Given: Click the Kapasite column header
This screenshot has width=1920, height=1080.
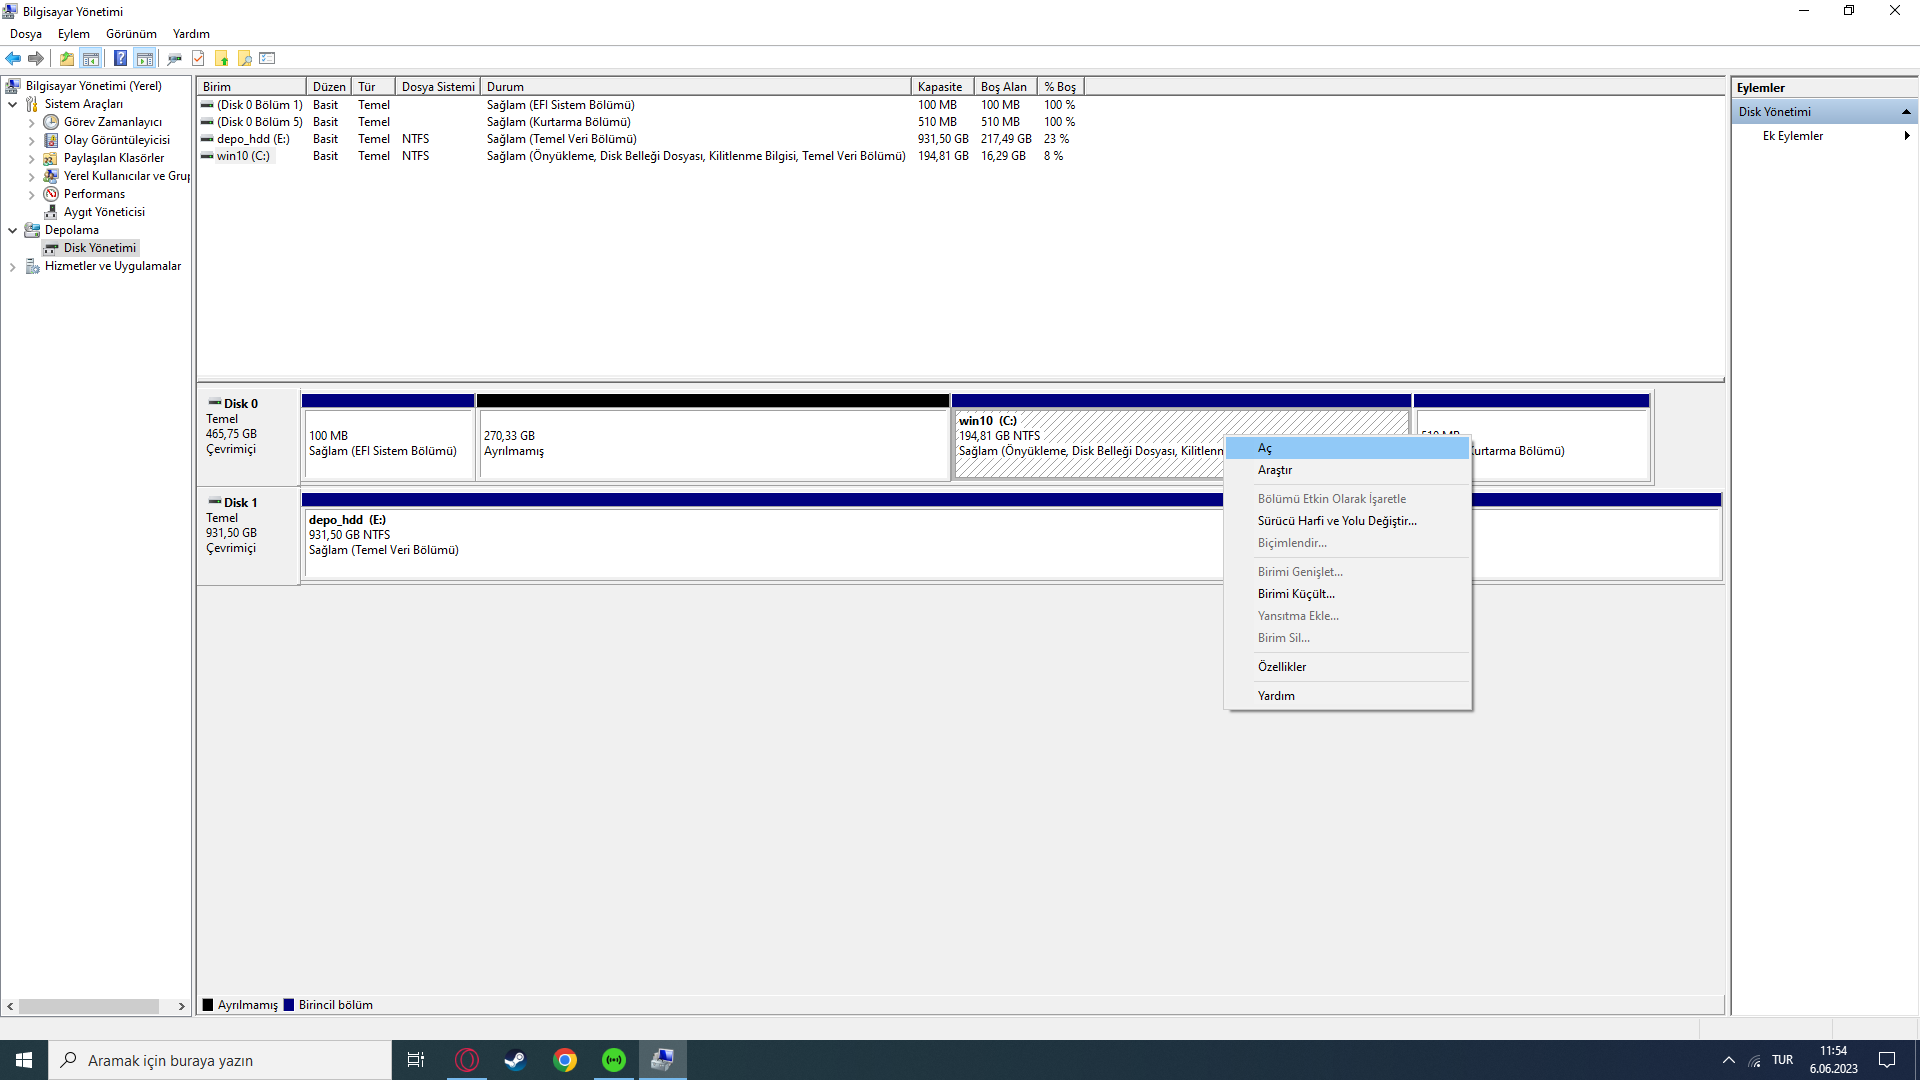Looking at the screenshot, I should click(940, 87).
